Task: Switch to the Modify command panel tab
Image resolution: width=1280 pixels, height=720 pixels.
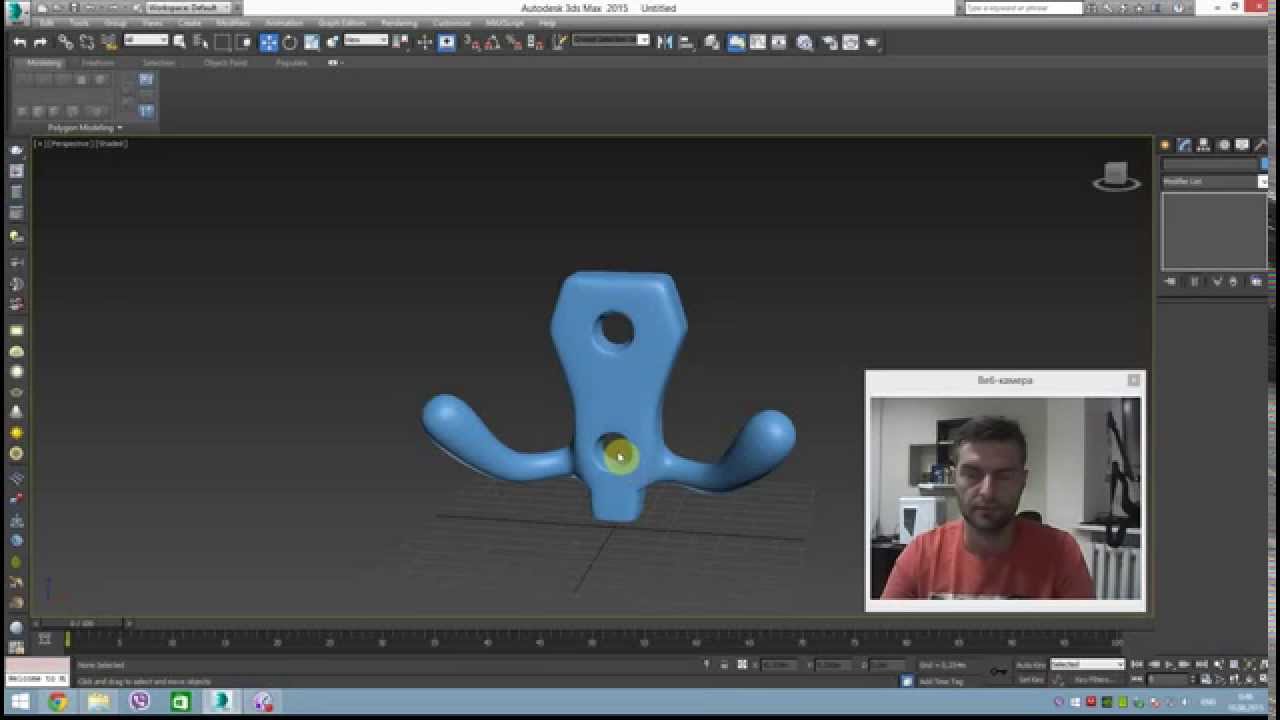Action: (1184, 145)
